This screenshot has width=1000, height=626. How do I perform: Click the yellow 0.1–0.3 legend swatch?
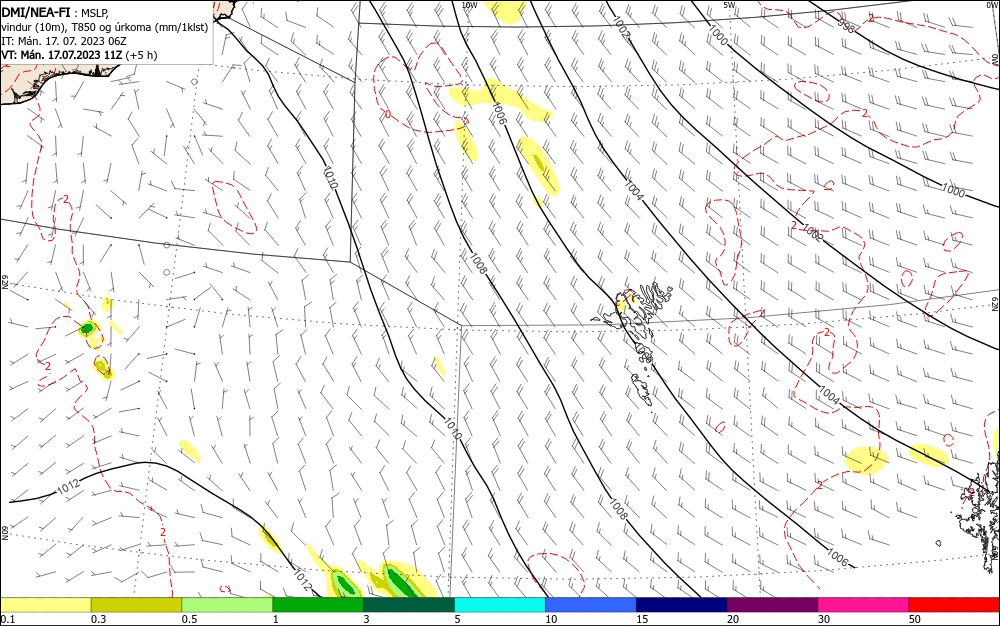coord(46,605)
